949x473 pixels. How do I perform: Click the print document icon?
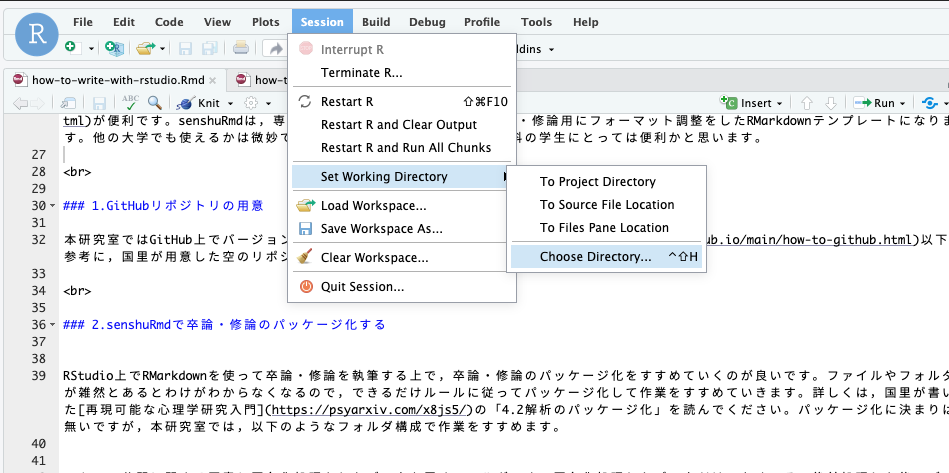tap(241, 47)
